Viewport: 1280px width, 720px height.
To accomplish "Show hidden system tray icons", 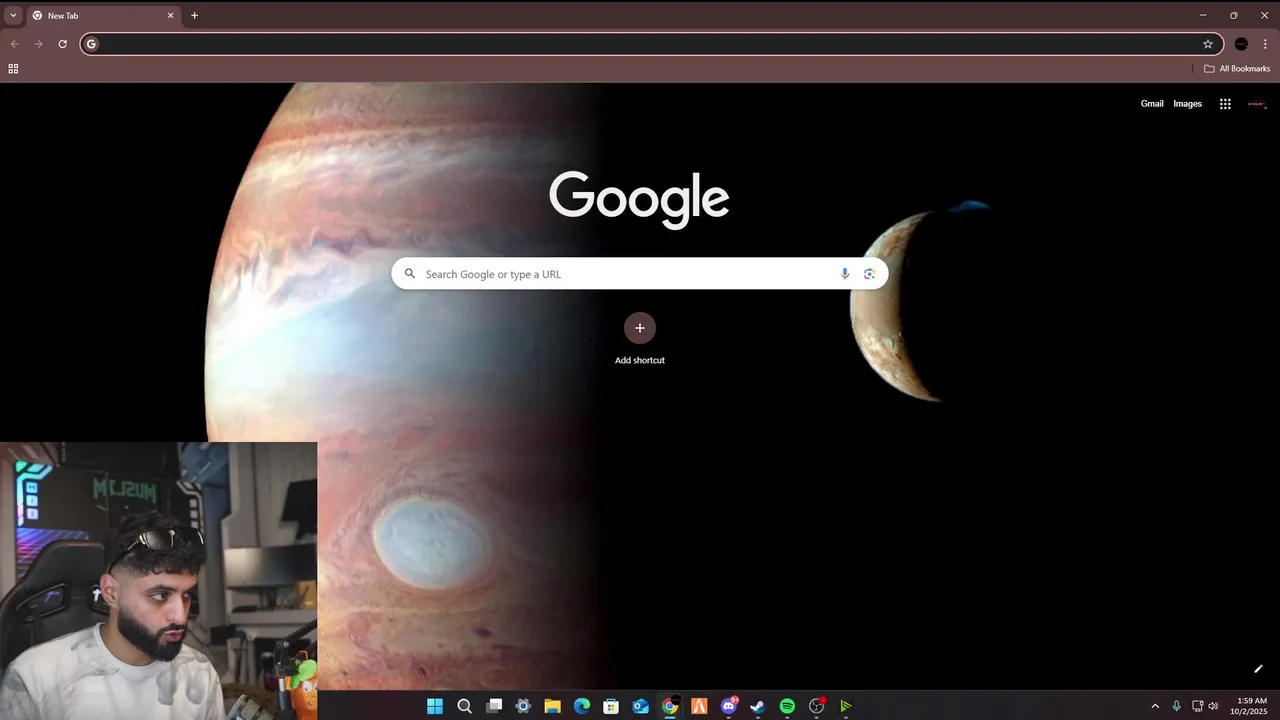I will [1155, 706].
